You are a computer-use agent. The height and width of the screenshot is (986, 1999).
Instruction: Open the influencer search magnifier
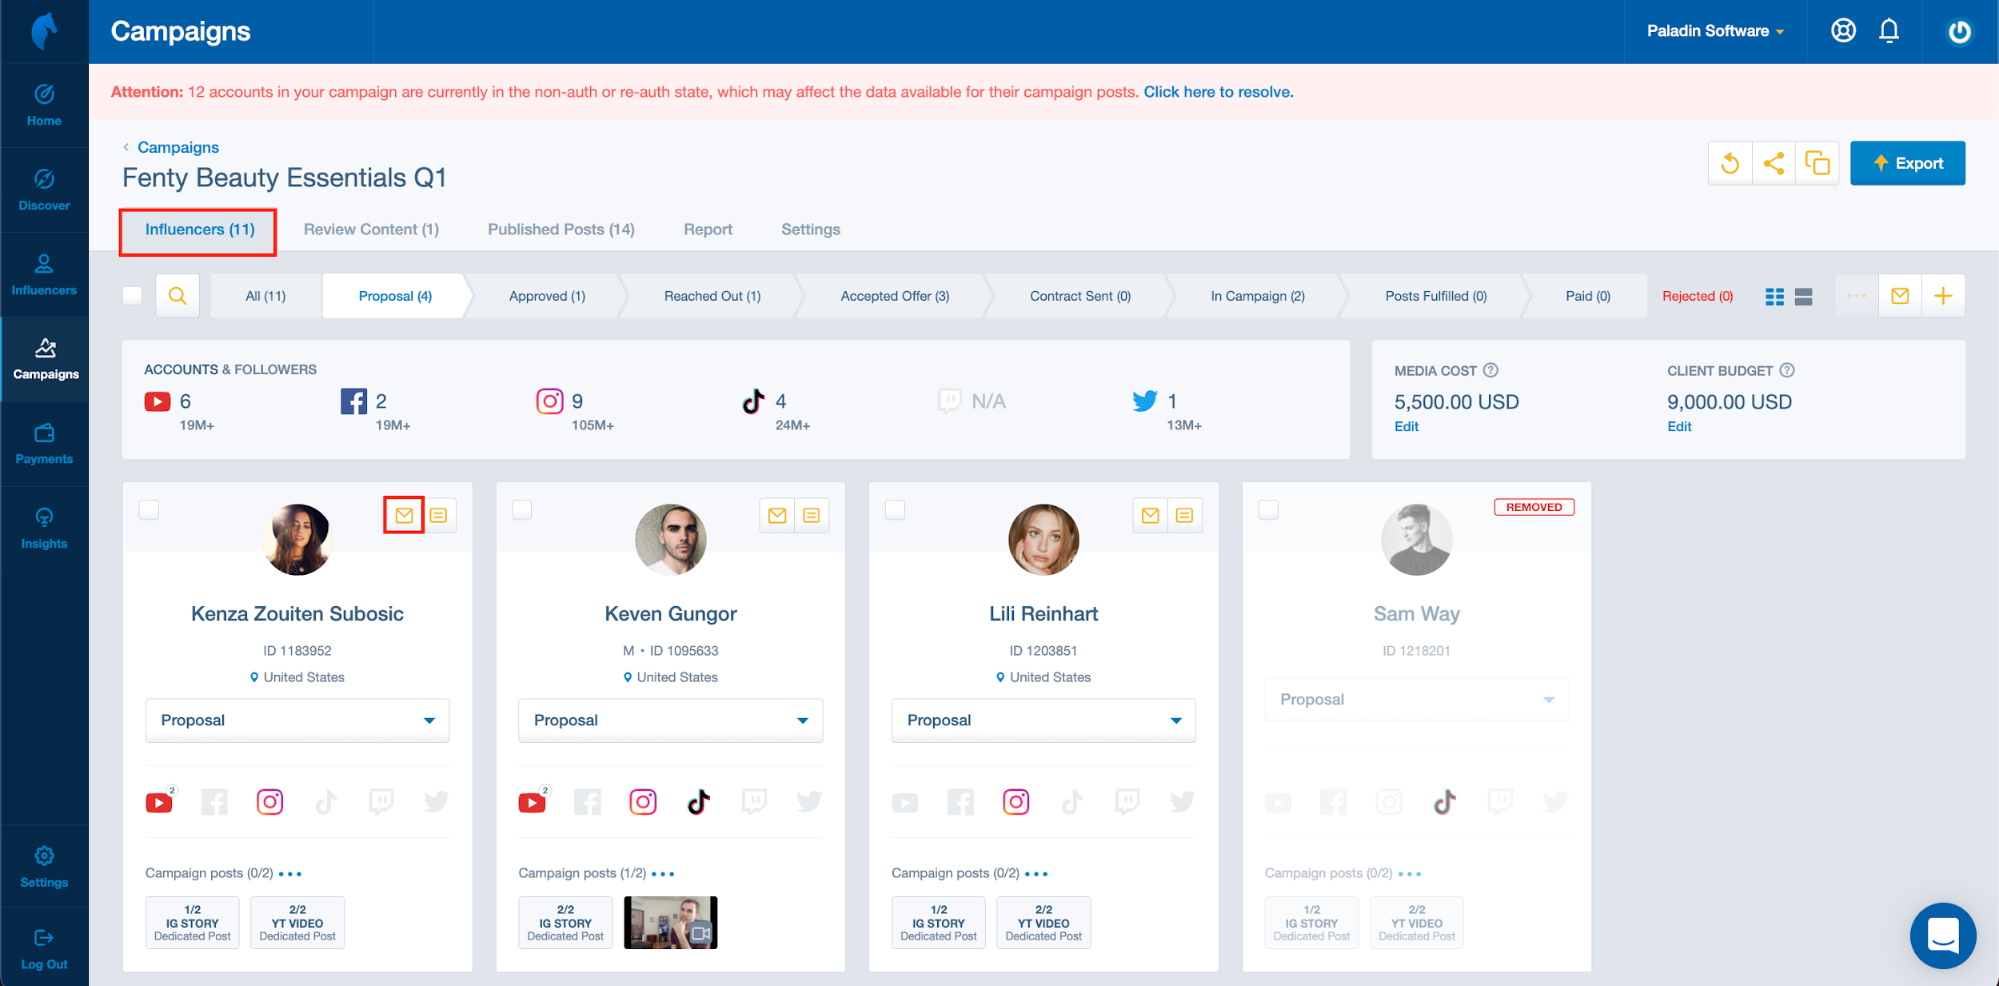pyautogui.click(x=178, y=296)
